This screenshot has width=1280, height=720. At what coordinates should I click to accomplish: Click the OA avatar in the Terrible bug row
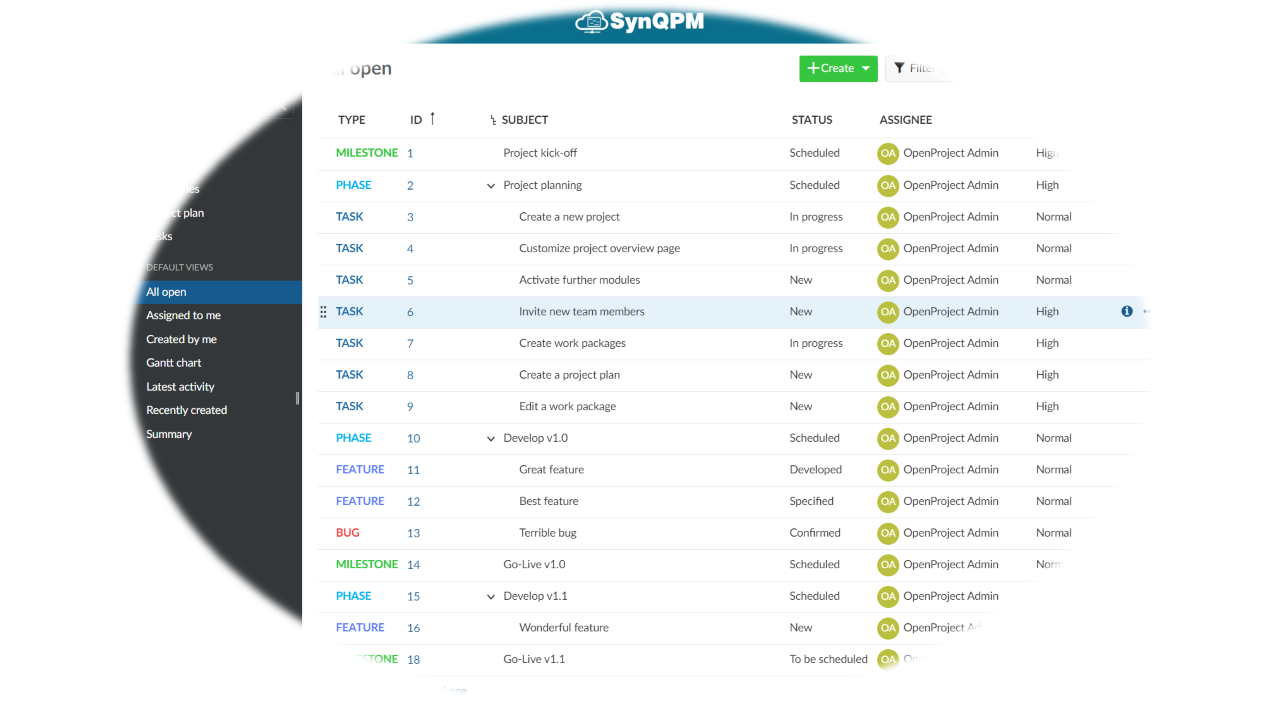point(888,533)
